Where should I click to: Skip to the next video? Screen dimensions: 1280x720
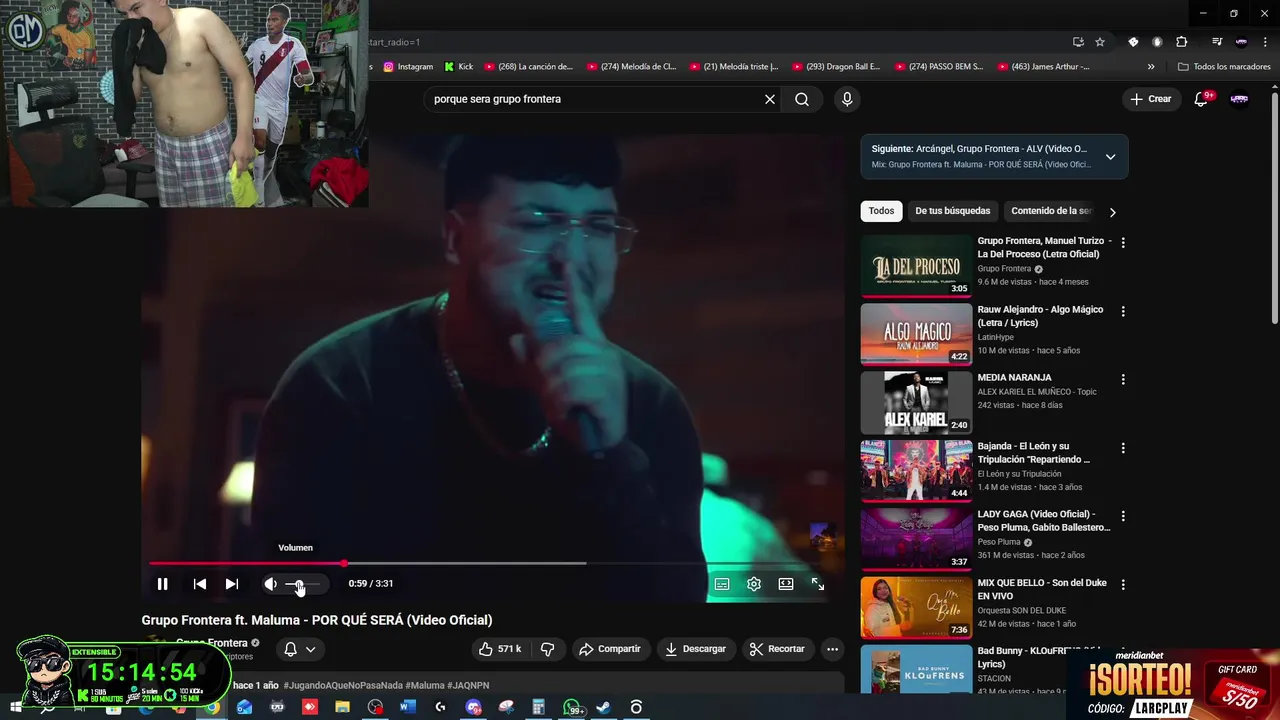click(232, 584)
